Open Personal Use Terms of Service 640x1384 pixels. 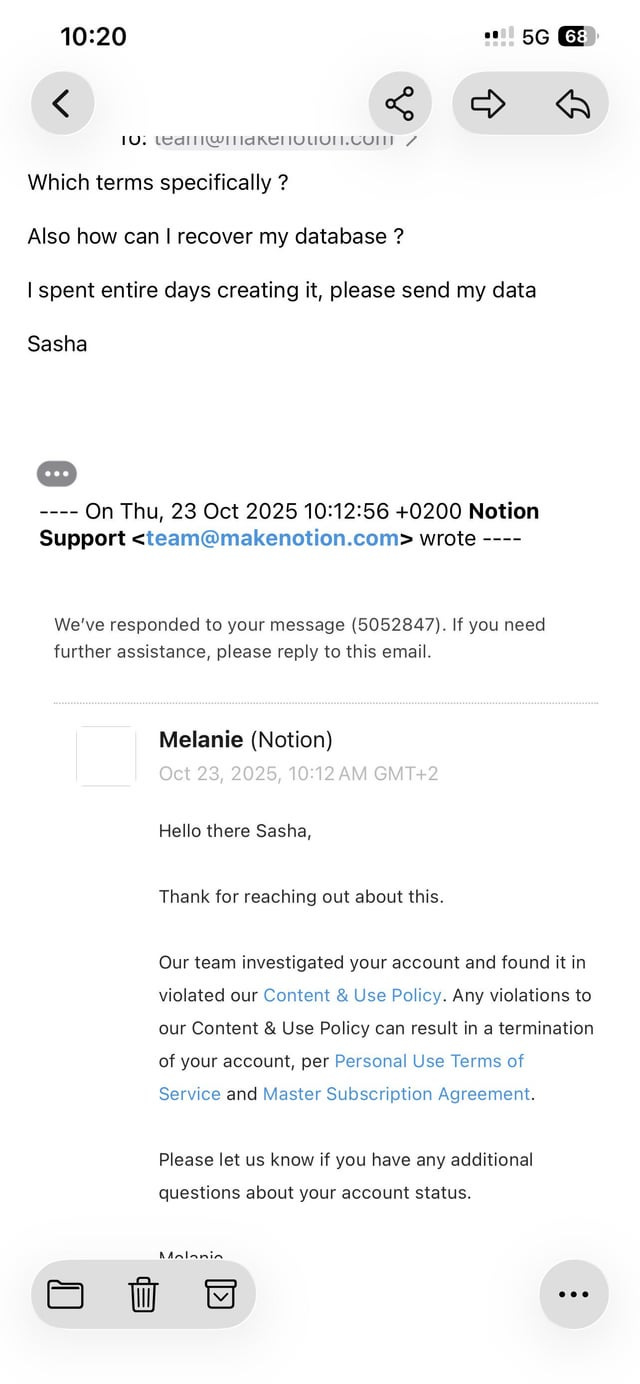pos(430,1061)
